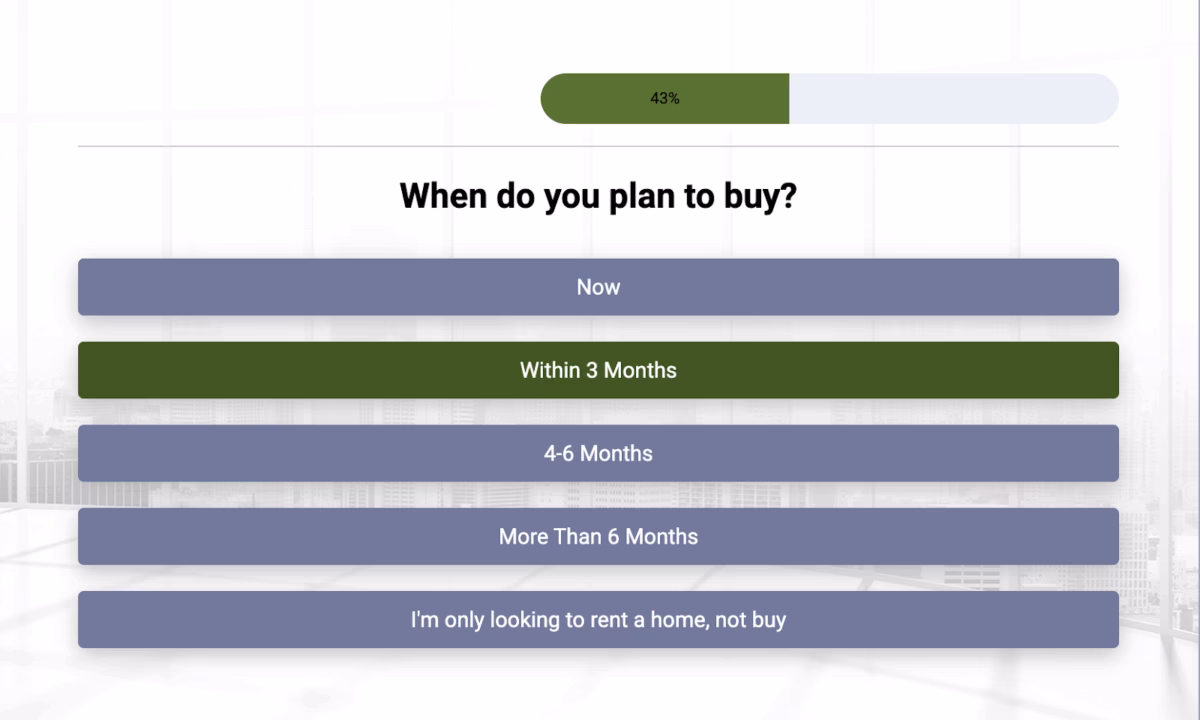Click the fourth answer option

point(598,536)
